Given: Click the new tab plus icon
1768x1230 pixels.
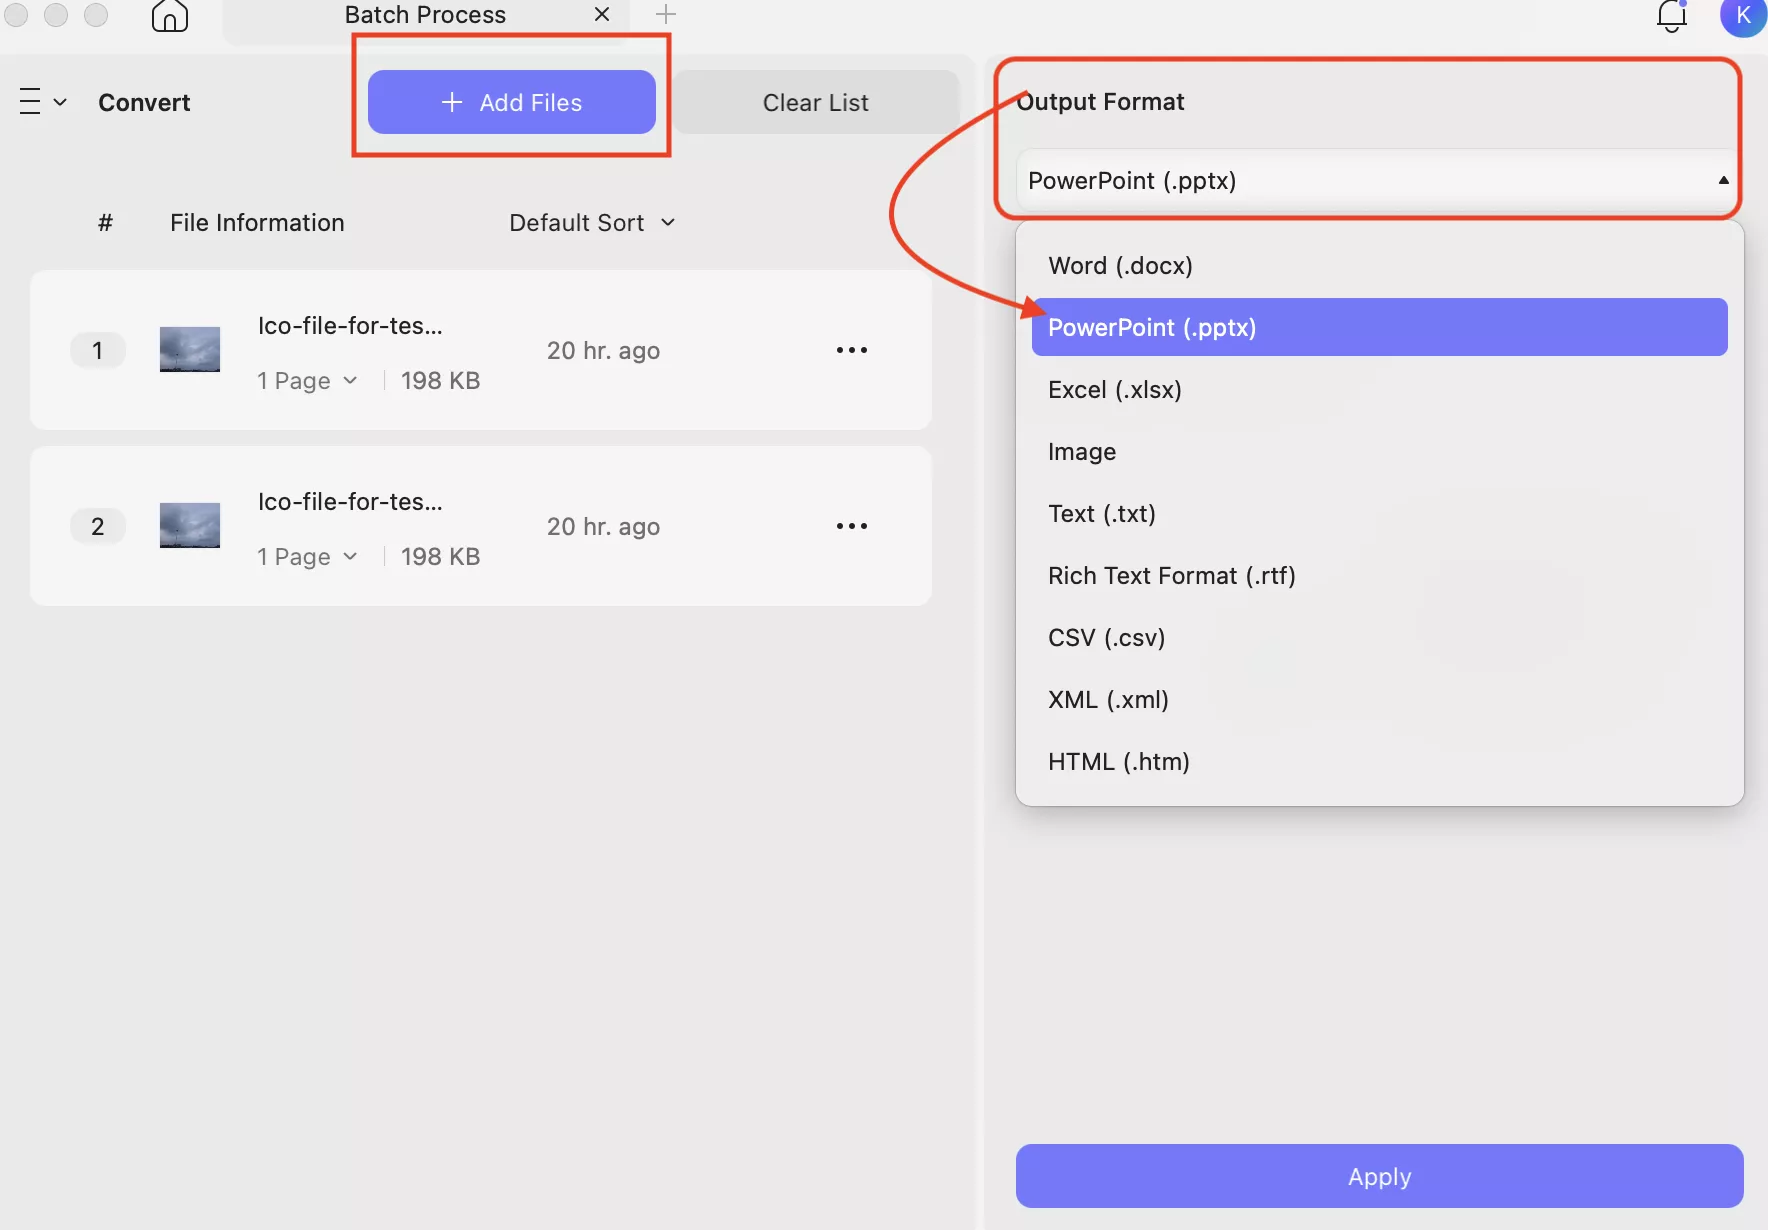Looking at the screenshot, I should pyautogui.click(x=666, y=14).
